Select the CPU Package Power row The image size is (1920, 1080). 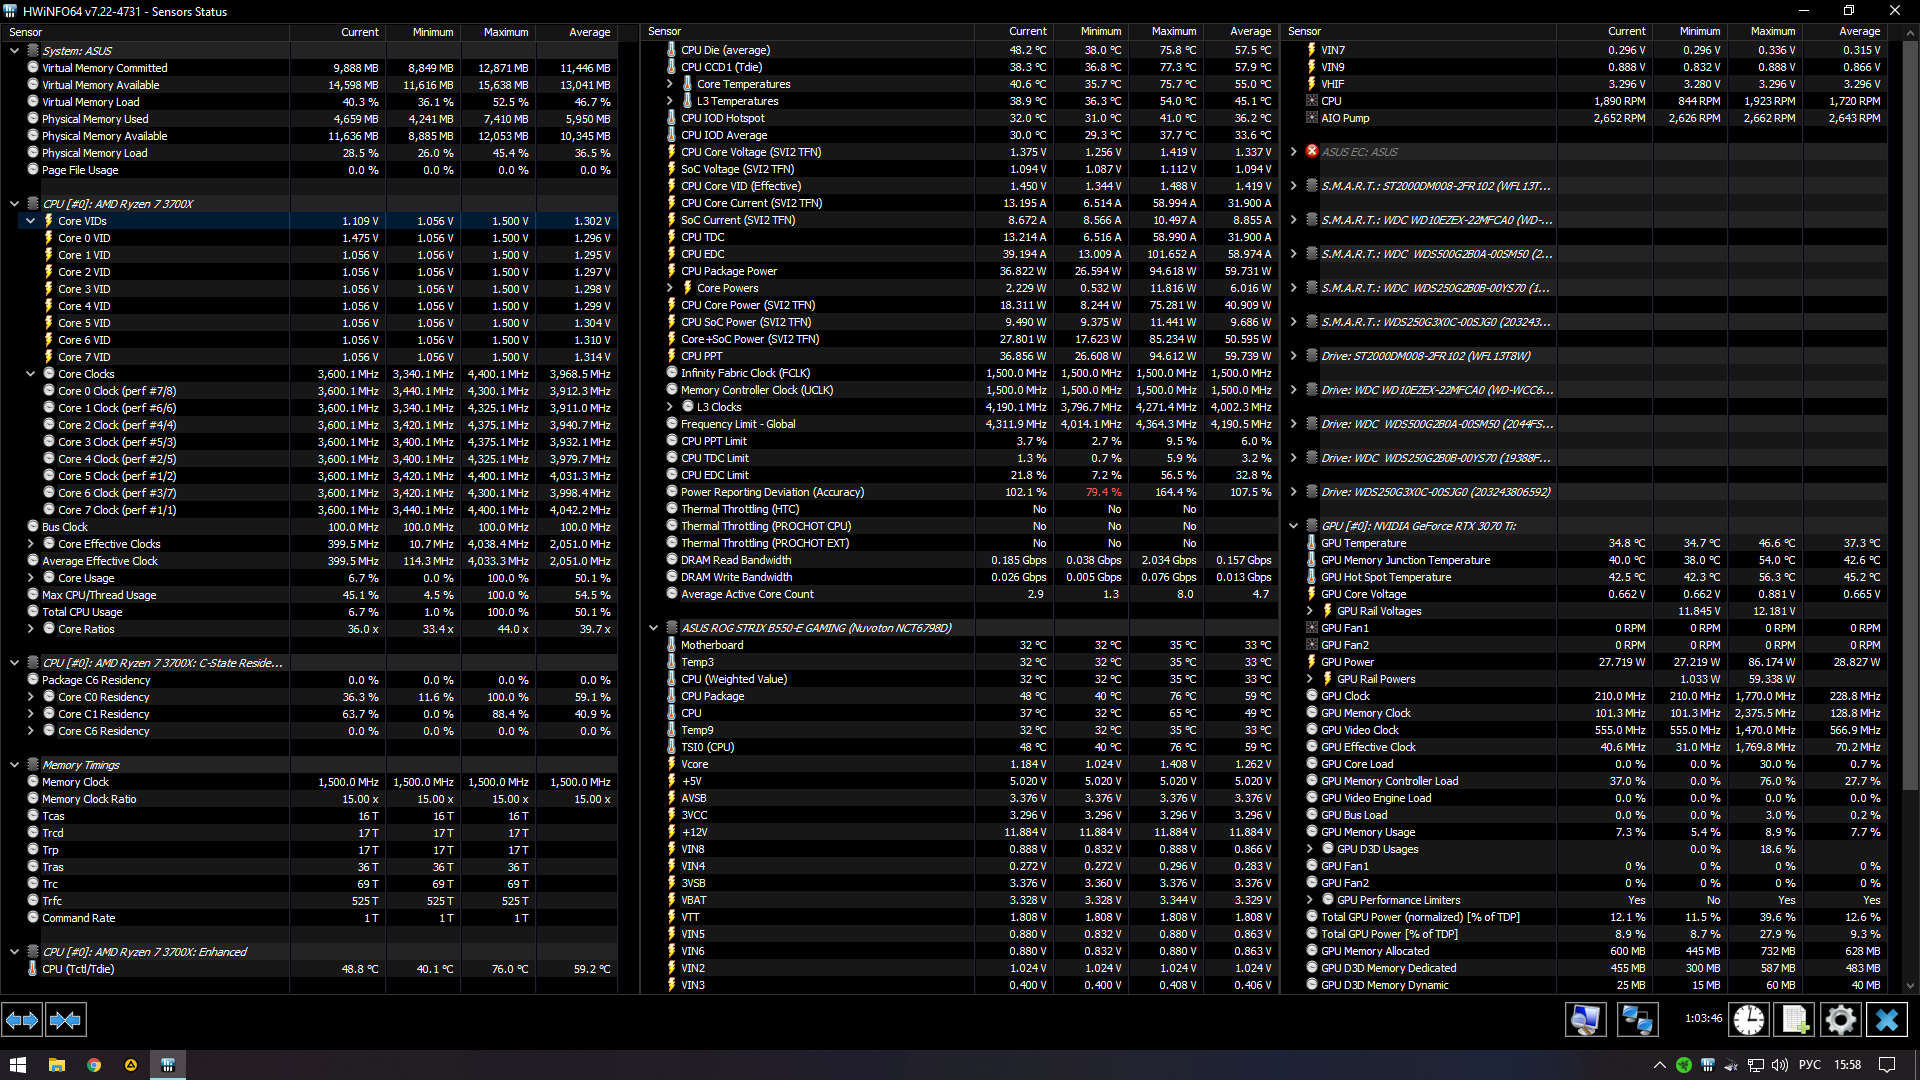tap(729, 271)
